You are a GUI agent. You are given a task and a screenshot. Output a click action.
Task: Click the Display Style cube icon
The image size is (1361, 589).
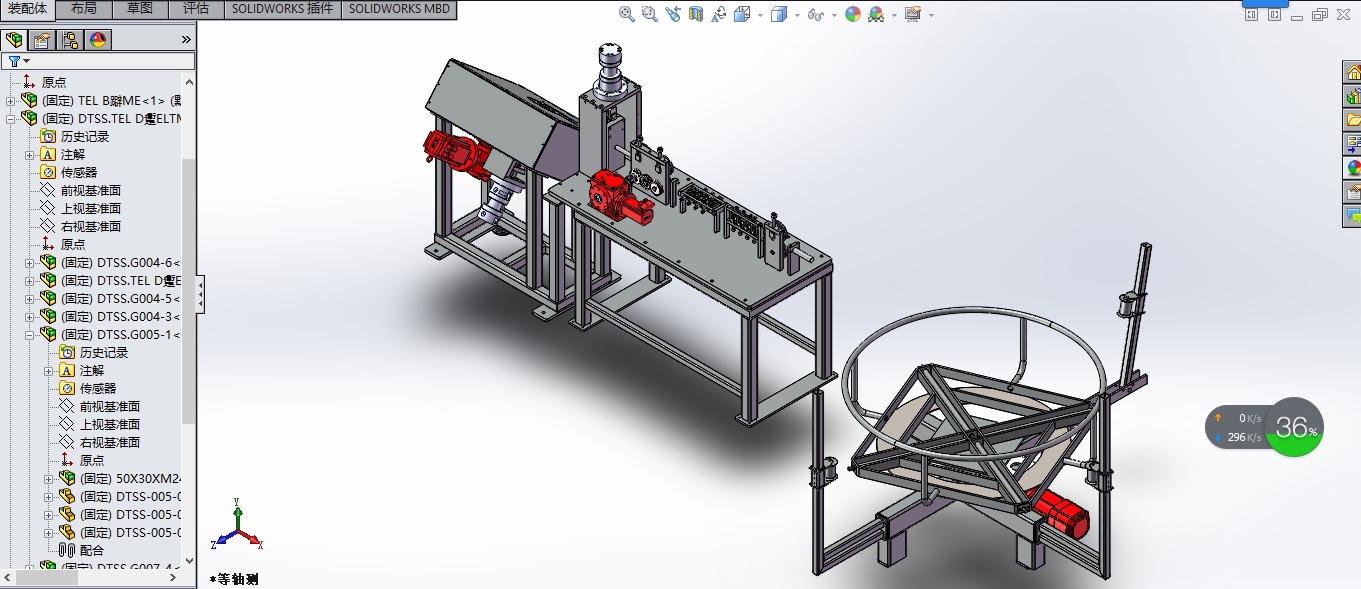779,14
